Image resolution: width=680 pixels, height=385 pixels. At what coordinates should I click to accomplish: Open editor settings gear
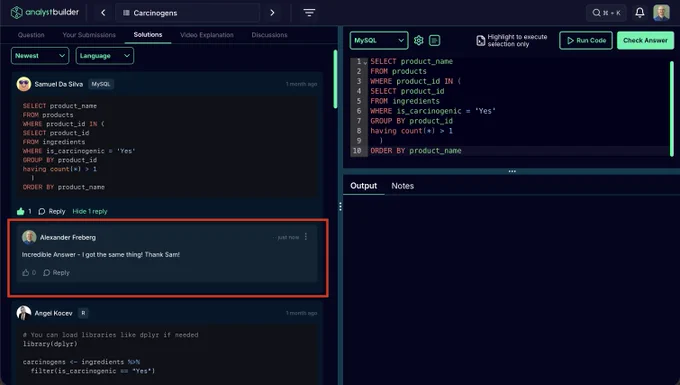point(418,40)
